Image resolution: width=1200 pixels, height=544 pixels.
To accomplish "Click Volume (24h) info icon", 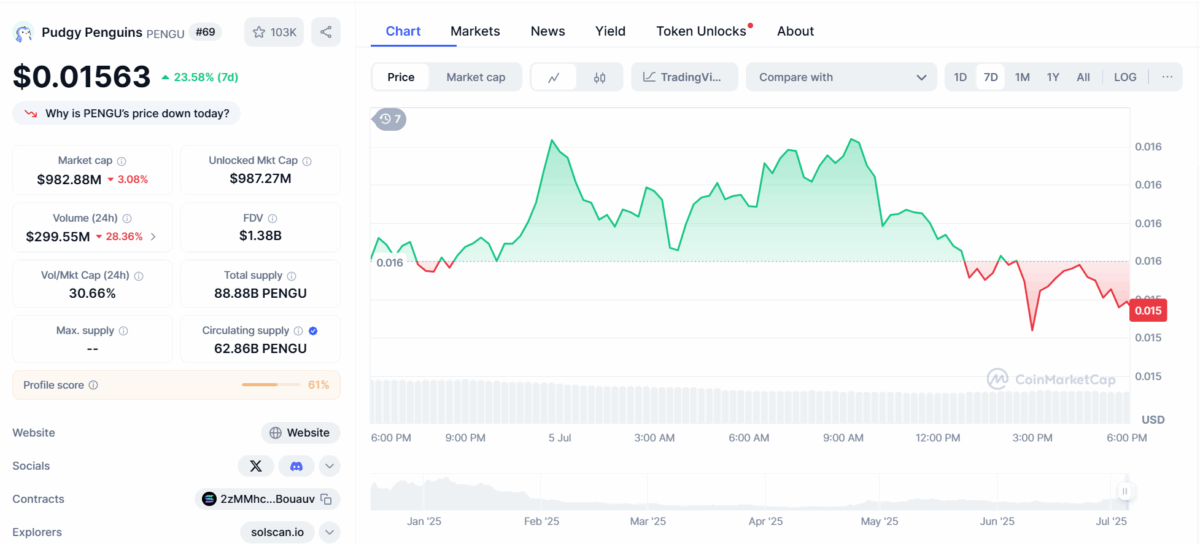I will (x=127, y=218).
